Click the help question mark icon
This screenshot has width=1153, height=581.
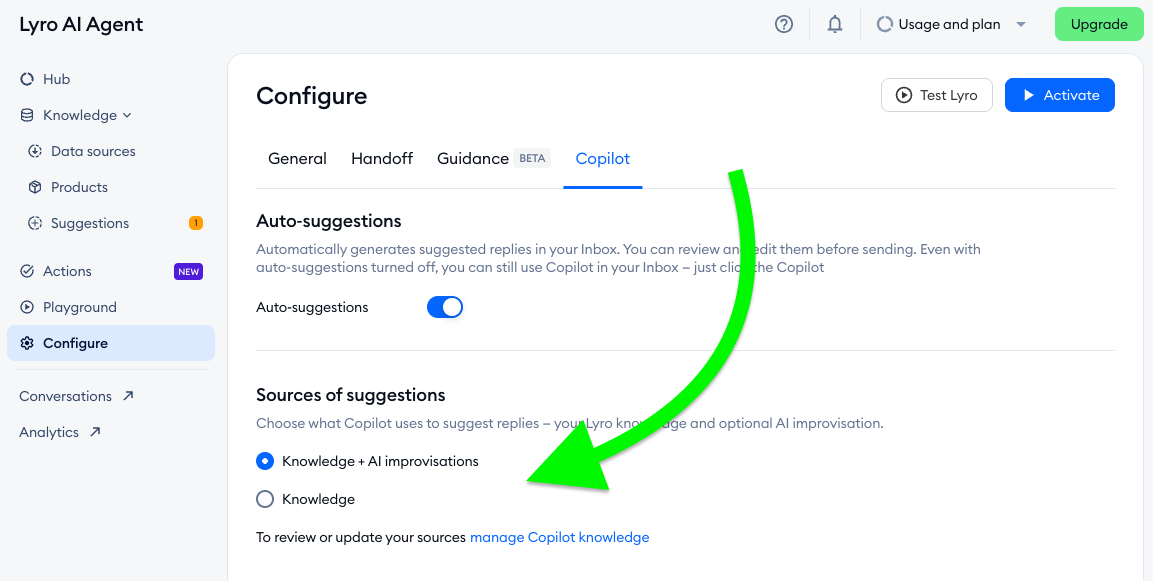(784, 25)
